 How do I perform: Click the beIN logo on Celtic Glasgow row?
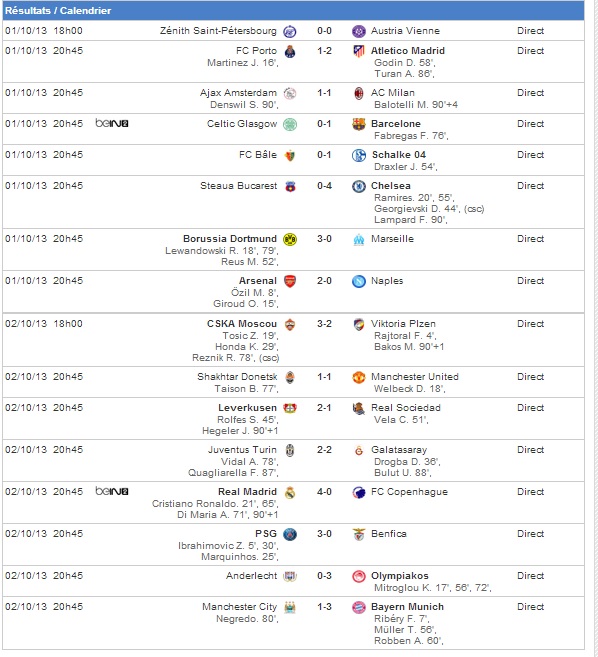(x=112, y=123)
